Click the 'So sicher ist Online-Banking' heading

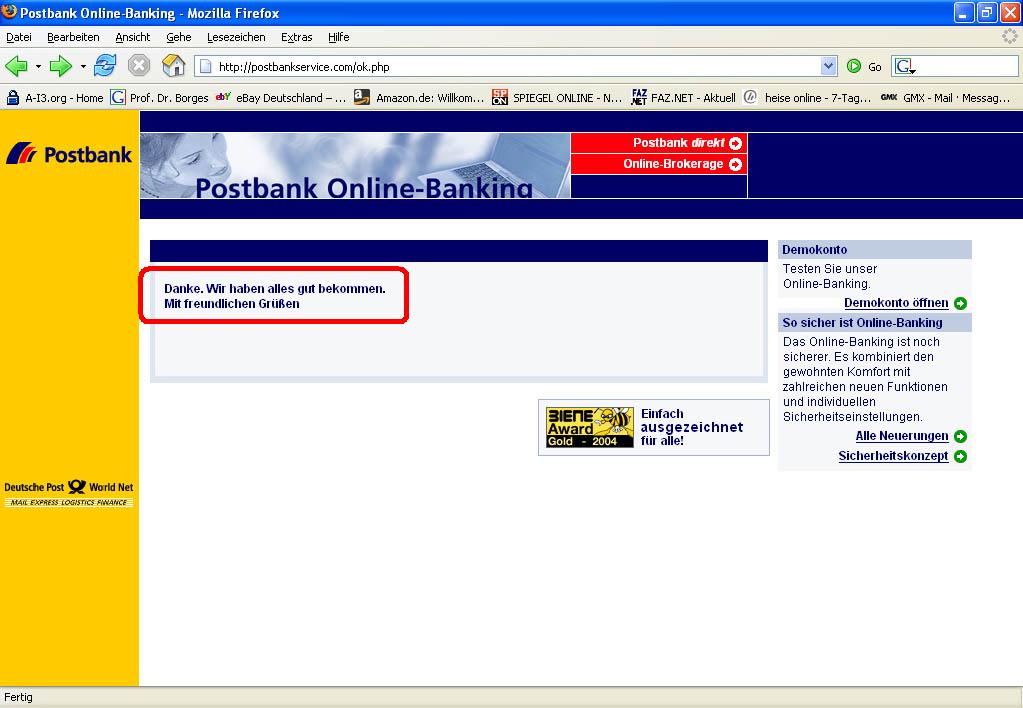pos(863,322)
